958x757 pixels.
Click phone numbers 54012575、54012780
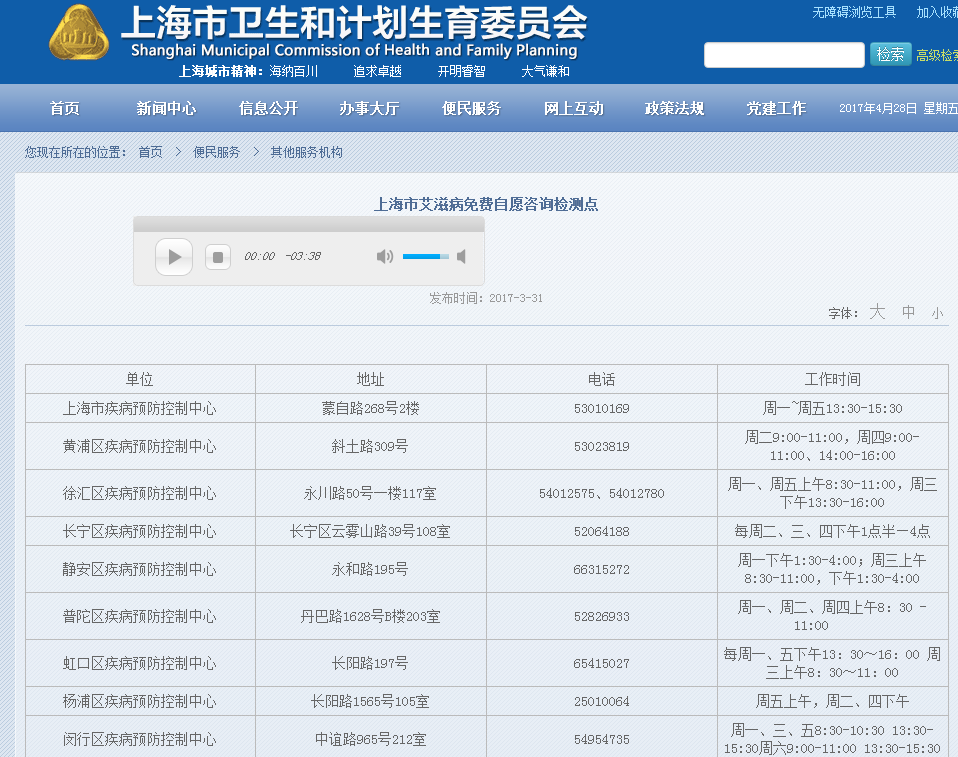pos(601,494)
